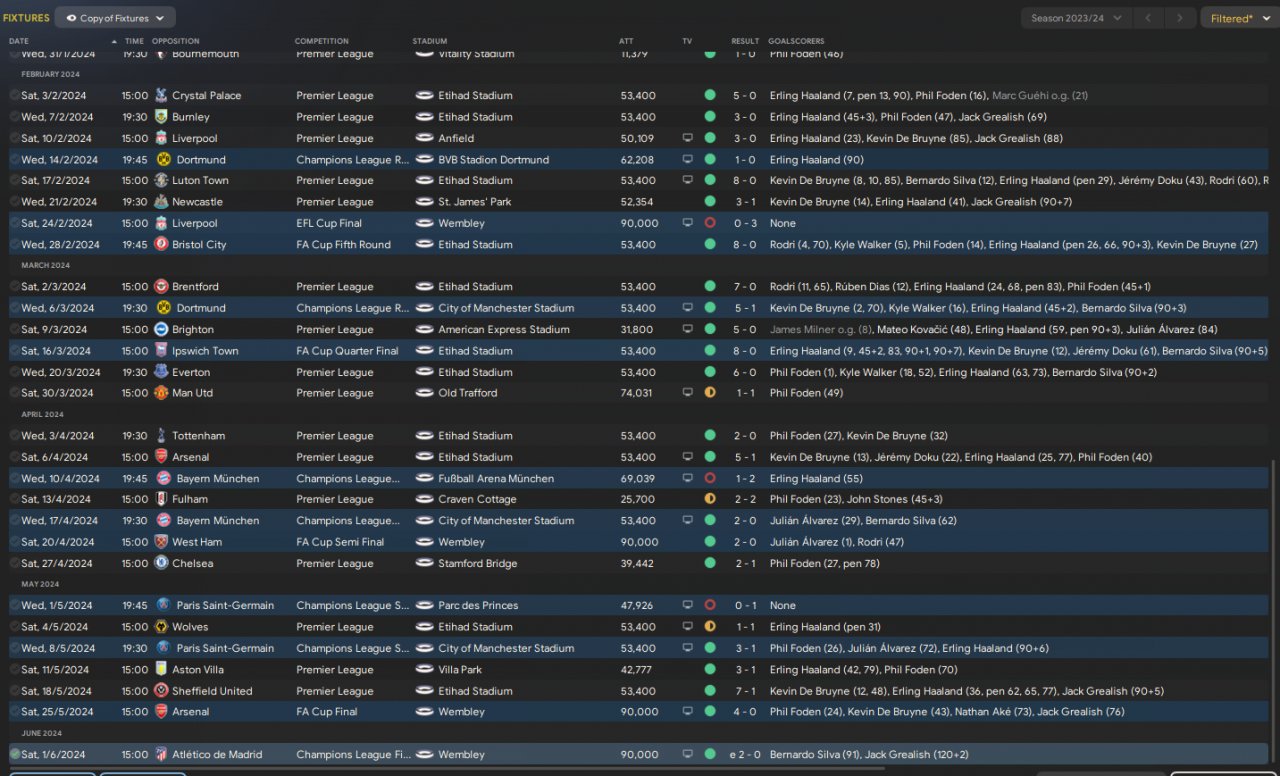Click the 74,031 attendance value
Screen dimensions: 1280x776
[x=636, y=393]
